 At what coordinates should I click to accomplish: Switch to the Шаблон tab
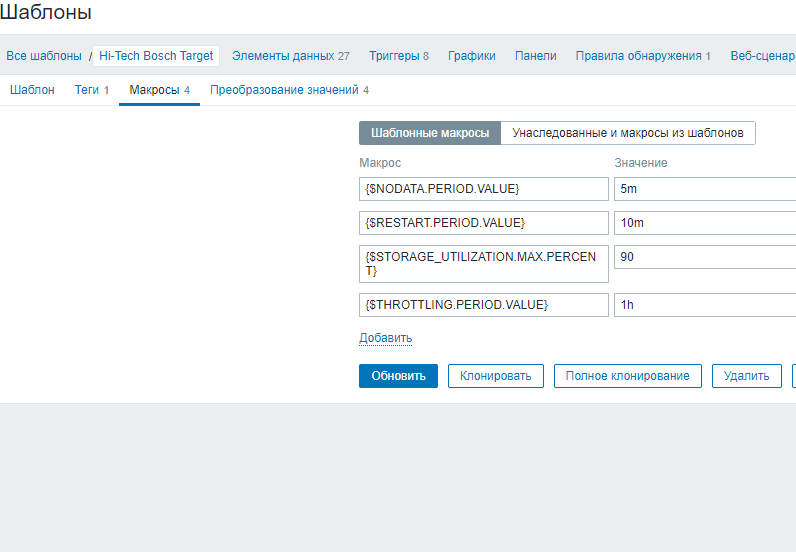point(32,90)
